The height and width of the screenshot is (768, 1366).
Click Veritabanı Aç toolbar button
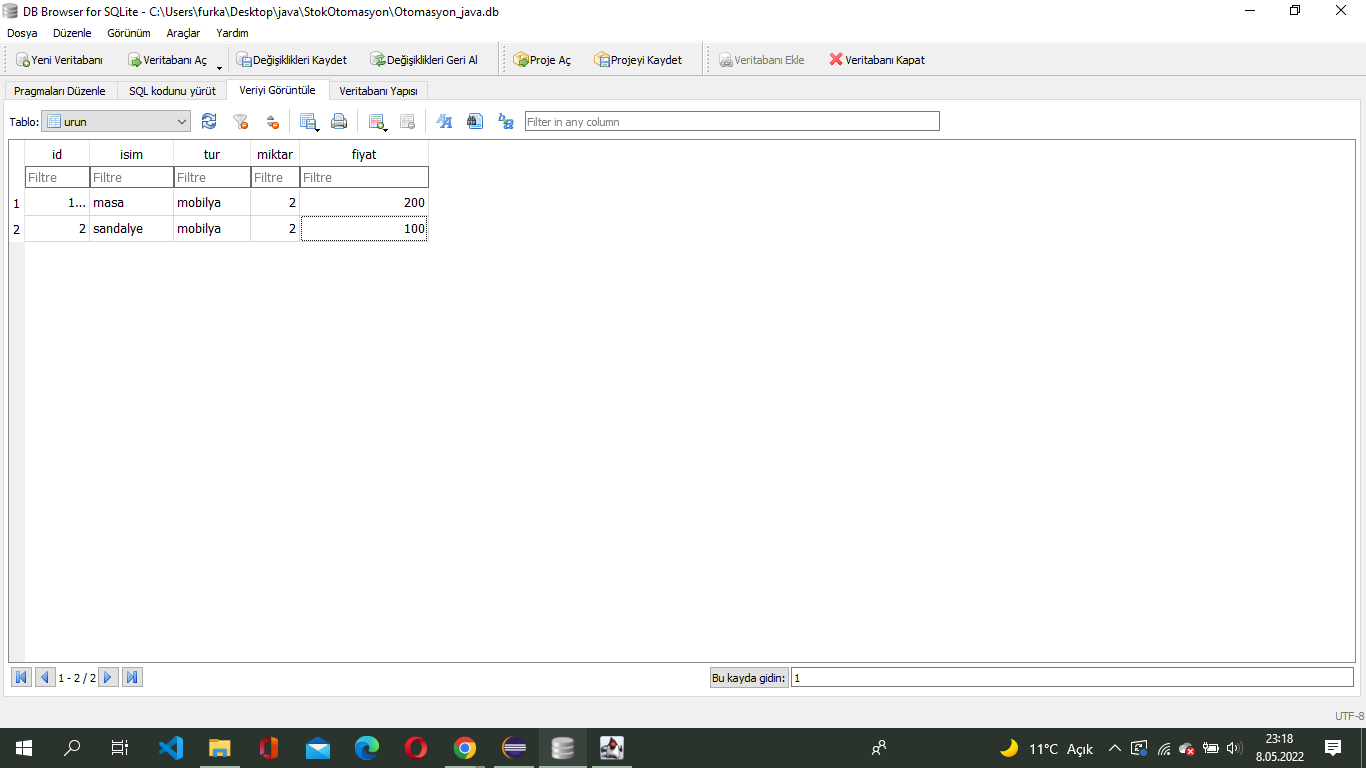(167, 60)
